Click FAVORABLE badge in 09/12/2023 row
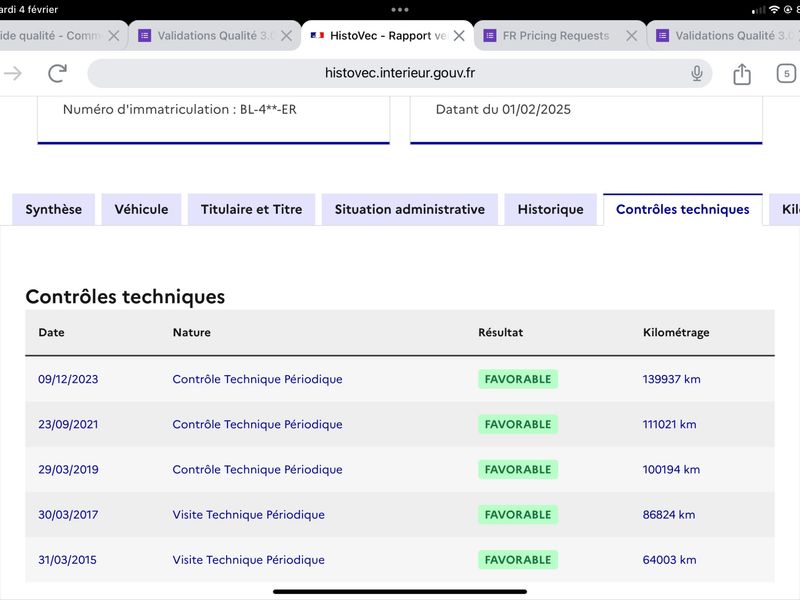The width and height of the screenshot is (800, 600). (x=518, y=379)
